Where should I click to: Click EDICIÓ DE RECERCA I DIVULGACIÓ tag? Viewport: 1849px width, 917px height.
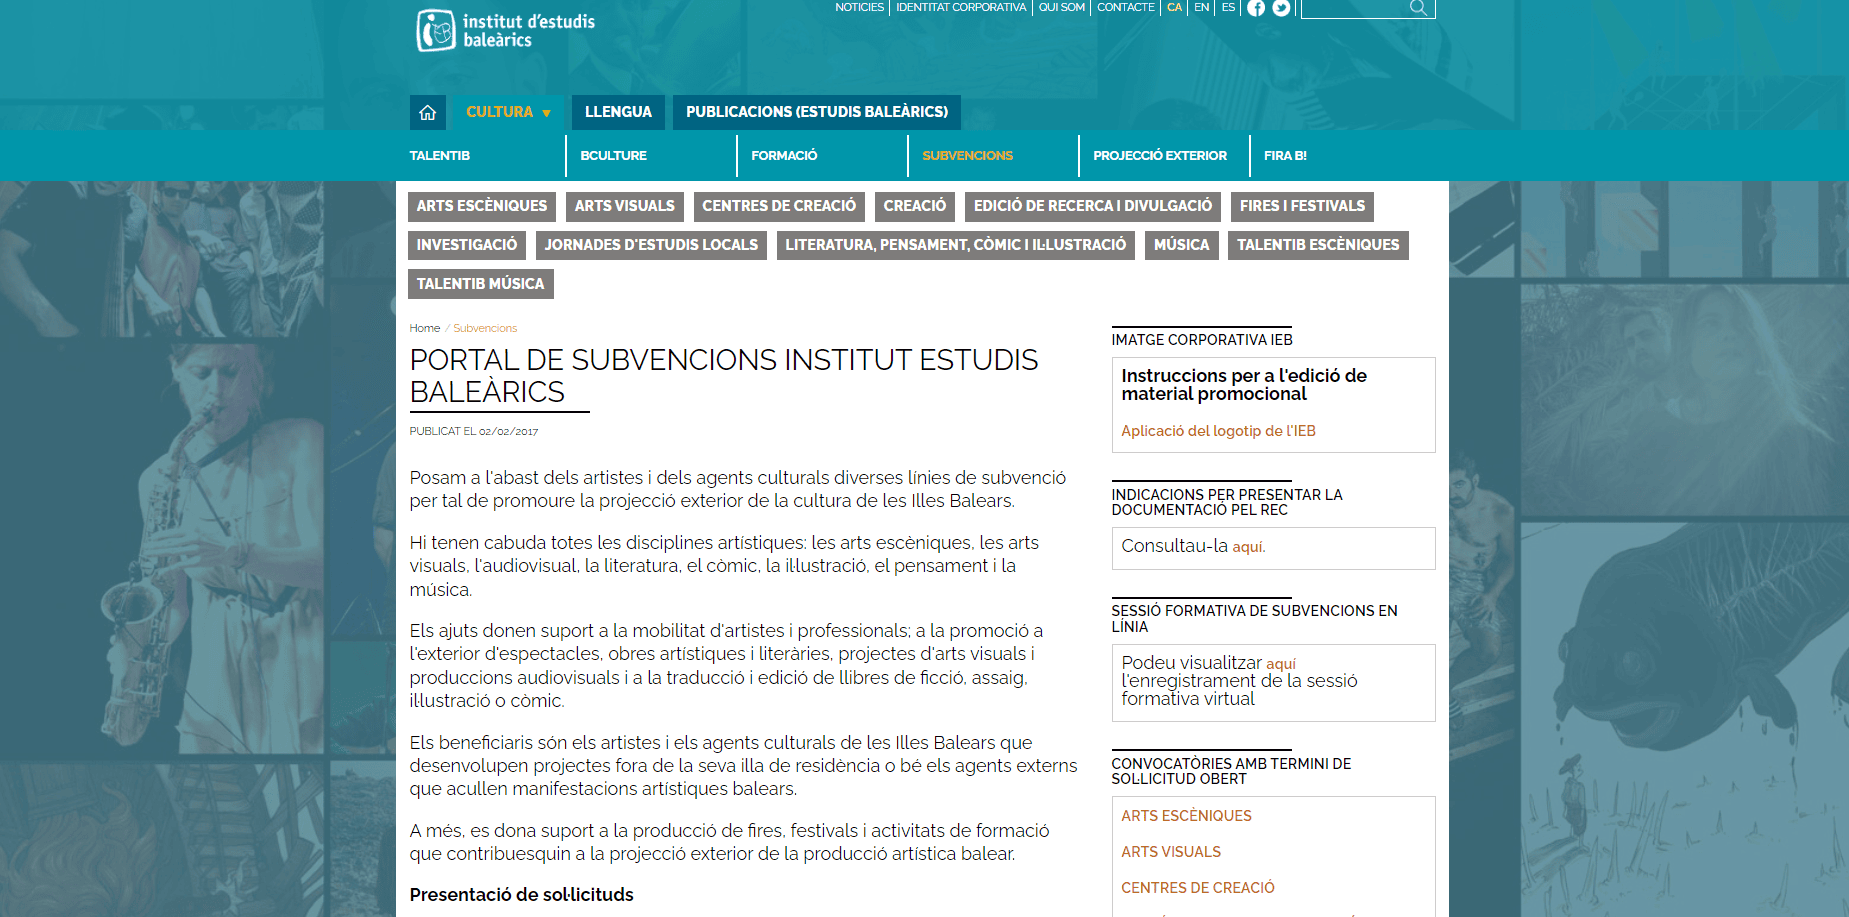click(1093, 206)
